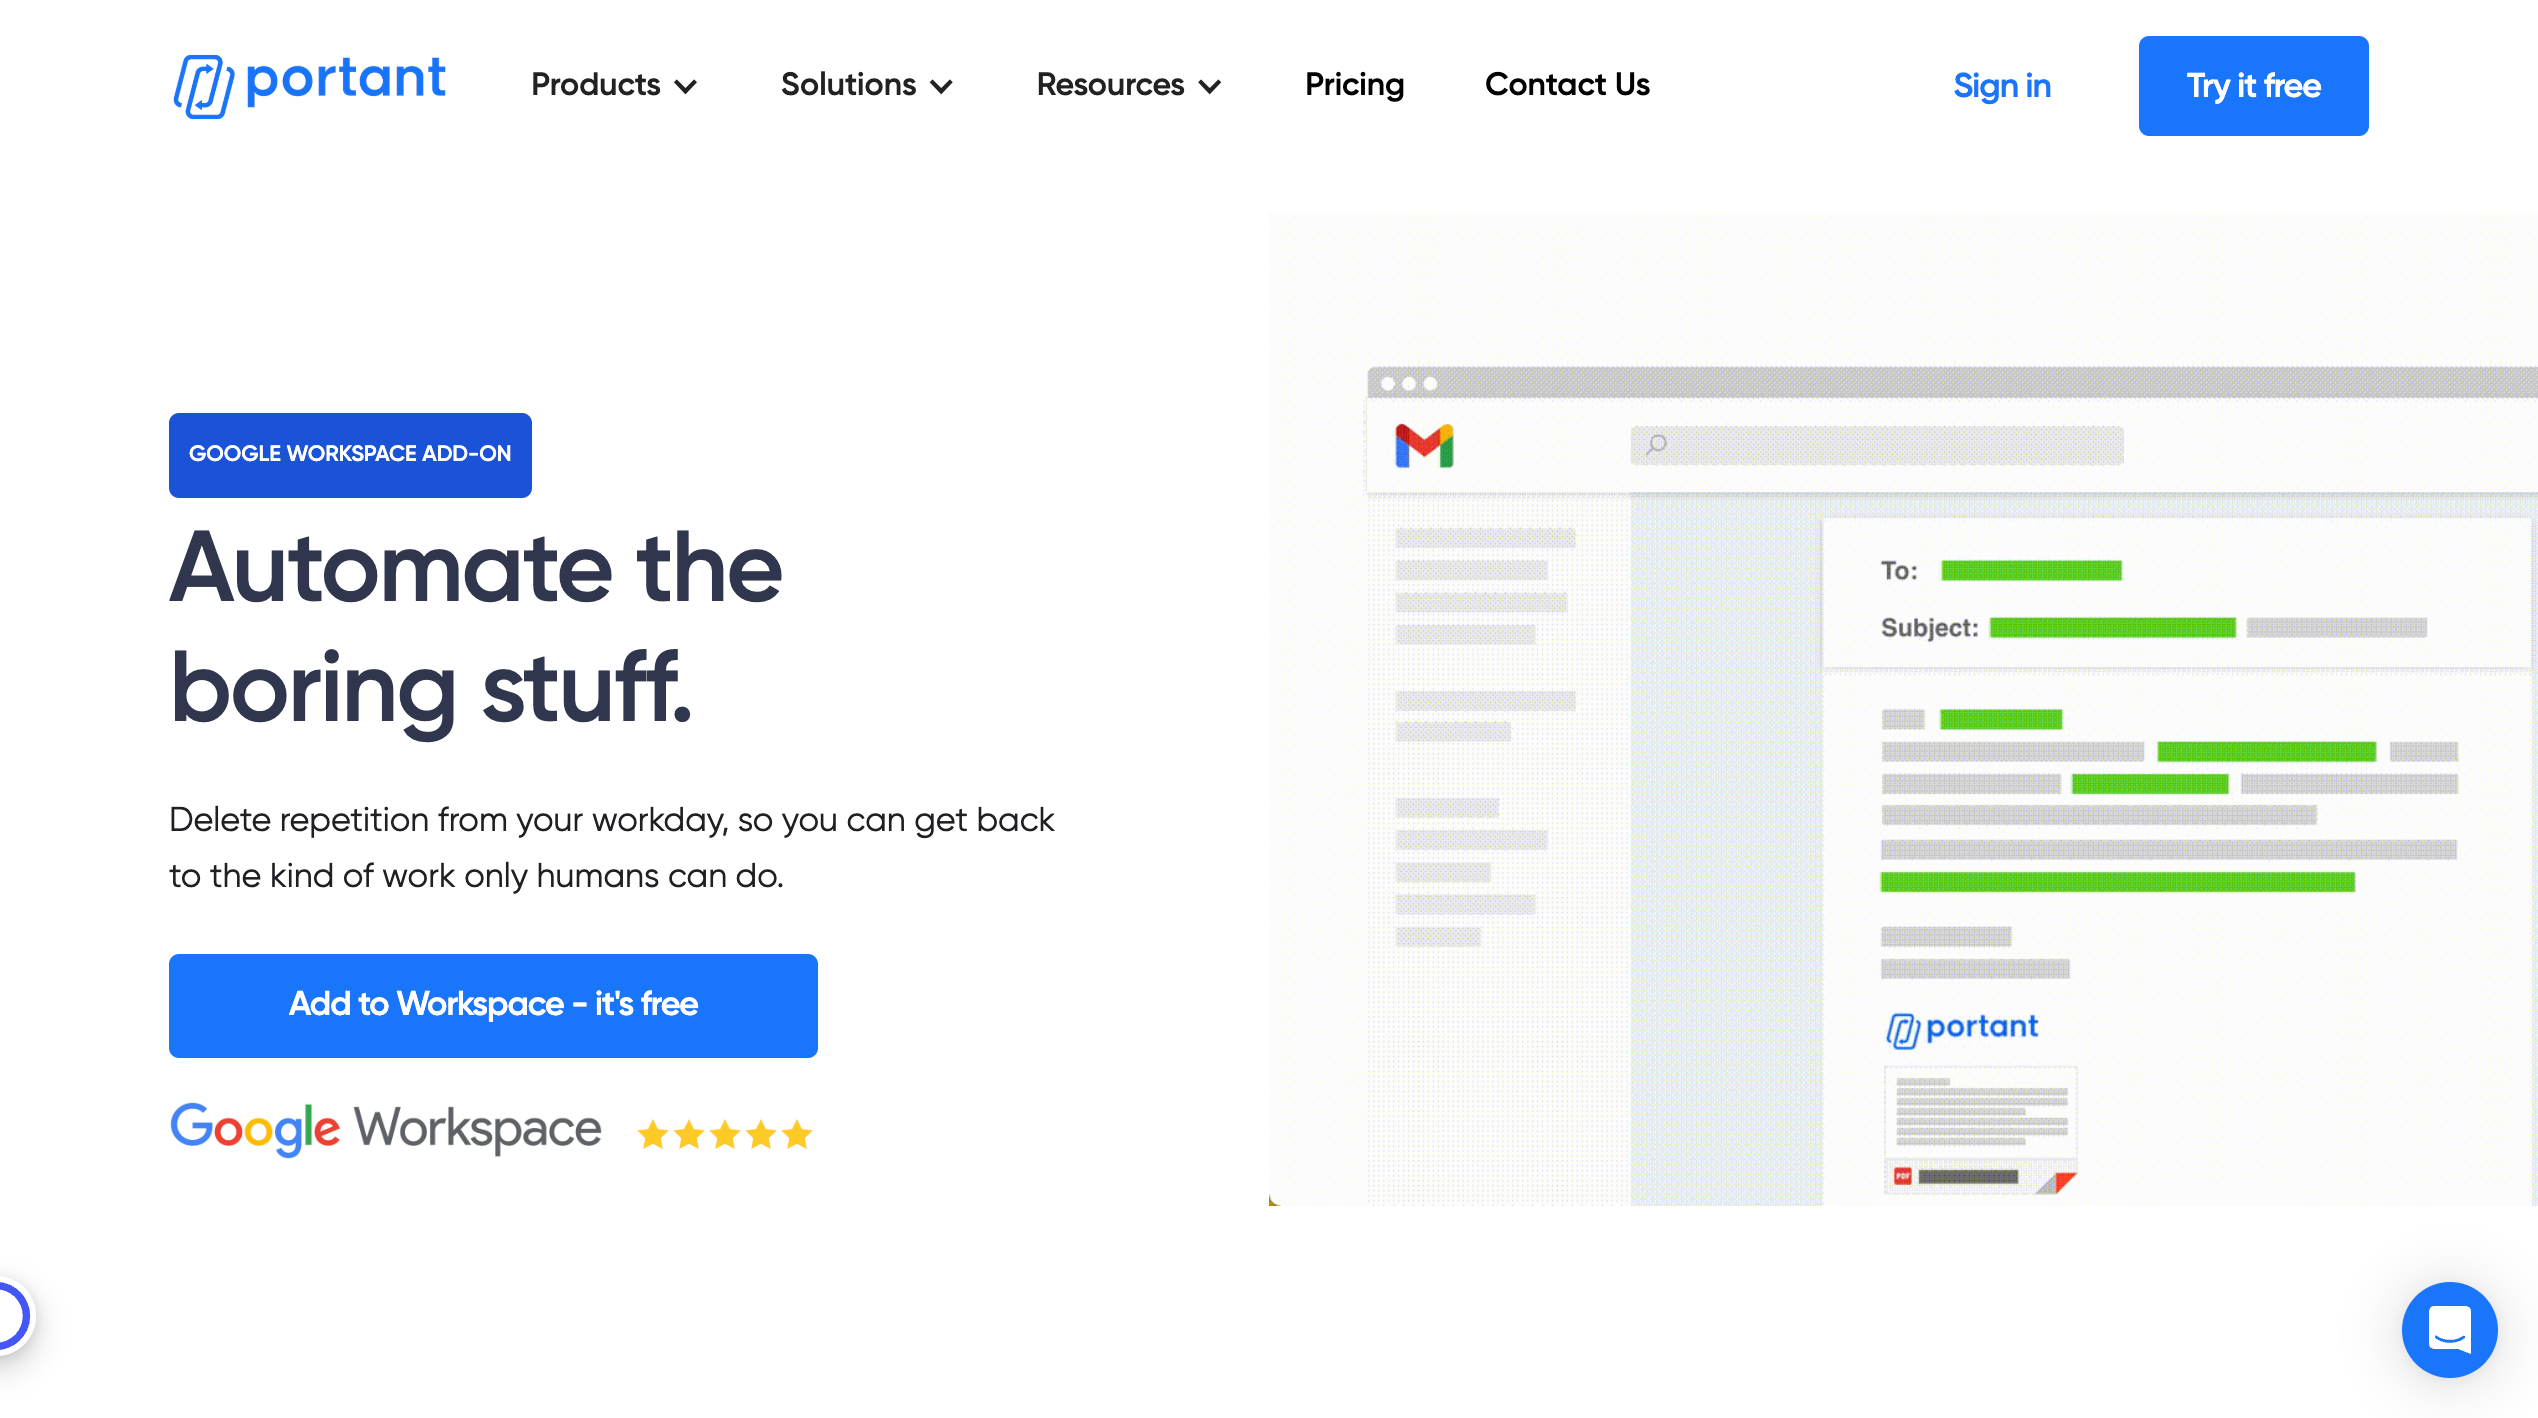The height and width of the screenshot is (1418, 2538).
Task: Click the 'Try it free' button
Action: point(2252,85)
